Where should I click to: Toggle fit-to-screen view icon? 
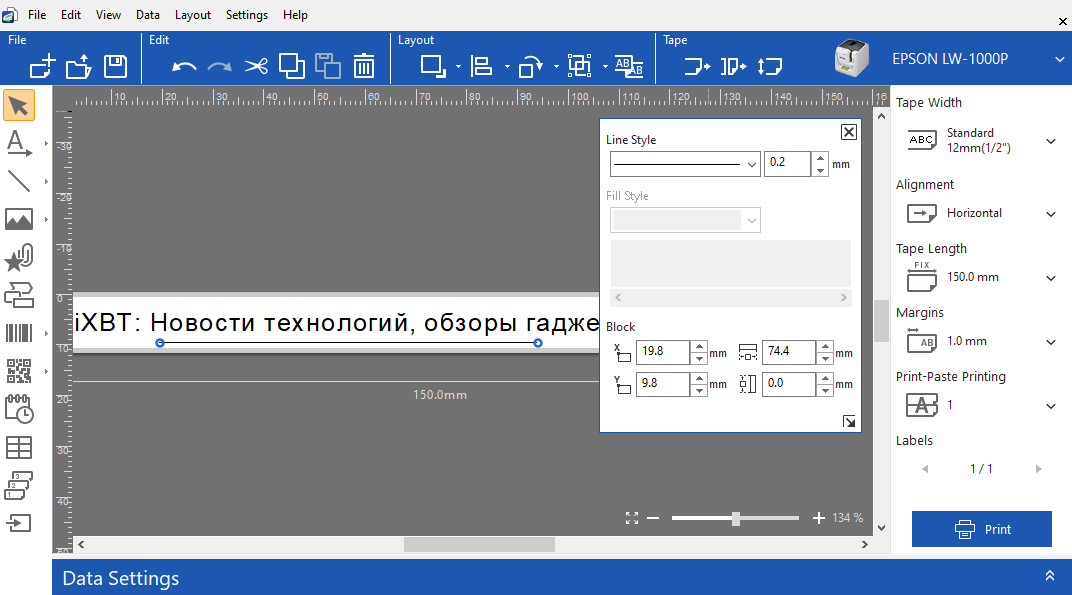[631, 518]
